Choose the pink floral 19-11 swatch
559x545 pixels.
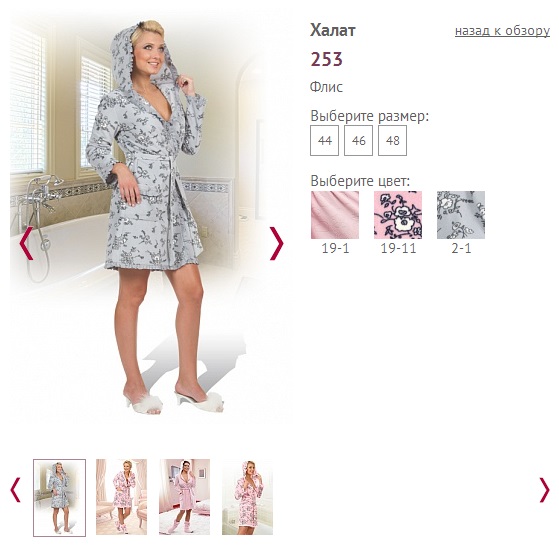click(x=398, y=215)
